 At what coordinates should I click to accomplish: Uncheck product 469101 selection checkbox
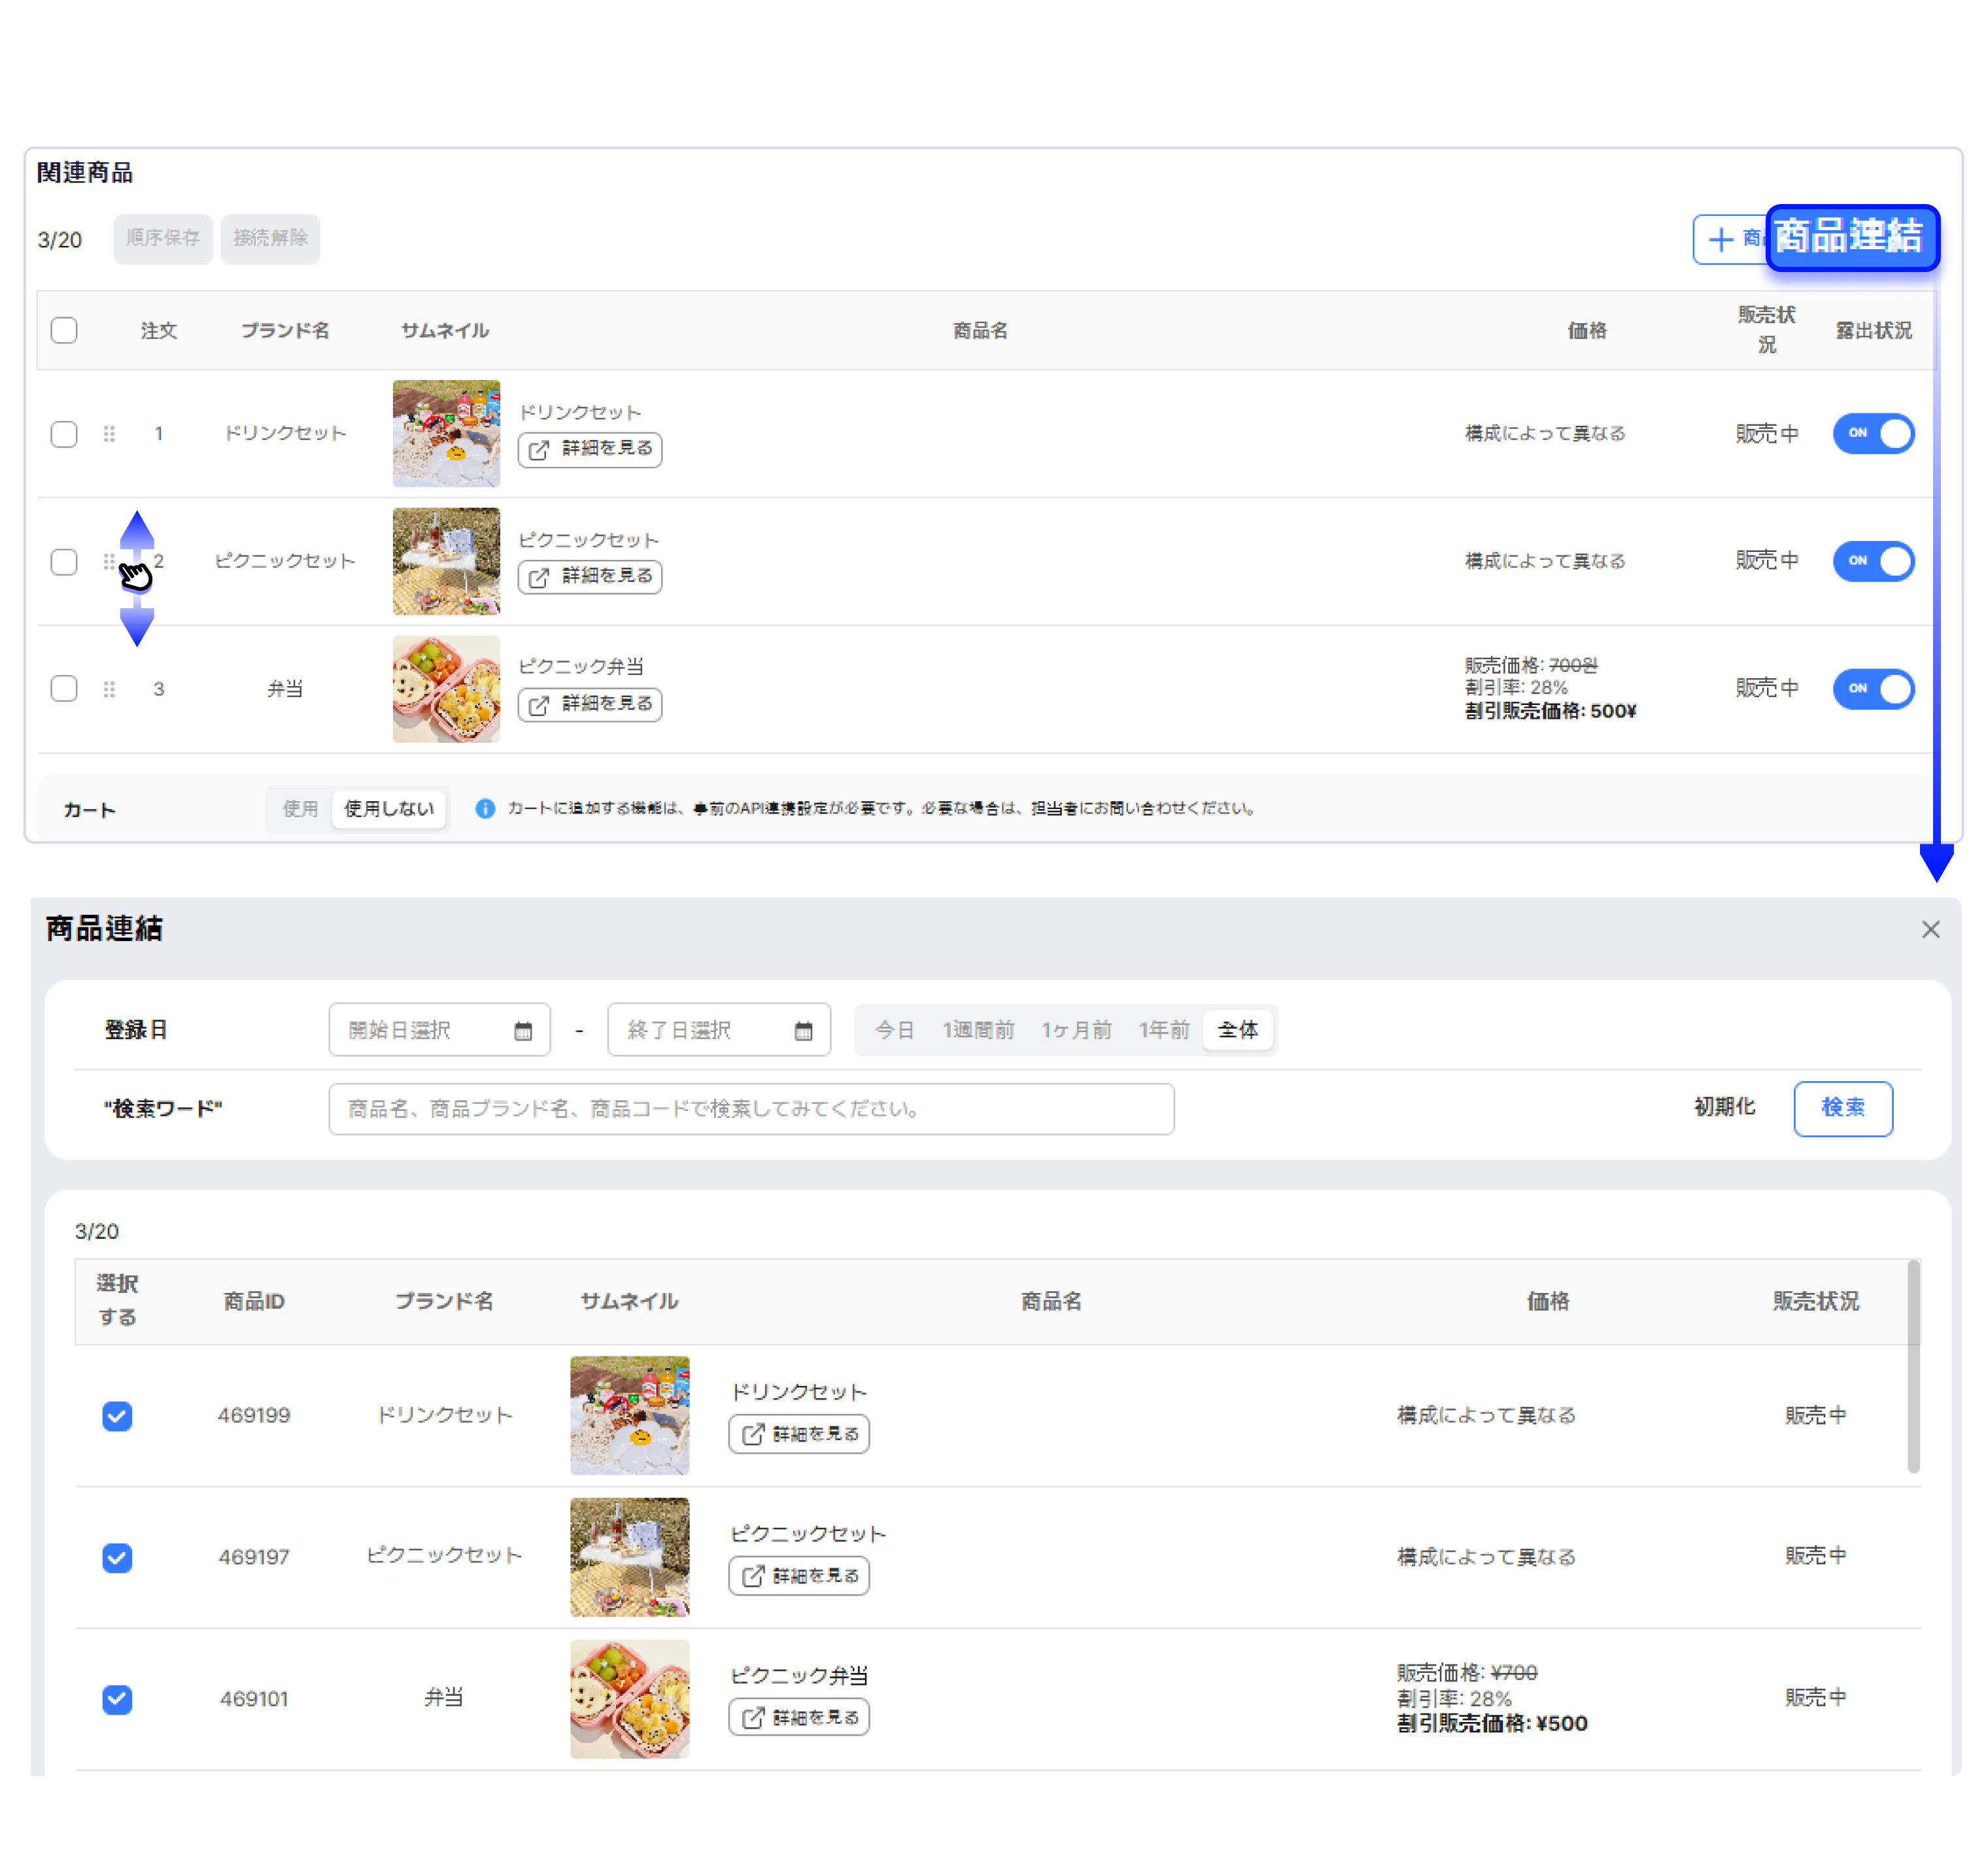[117, 1699]
